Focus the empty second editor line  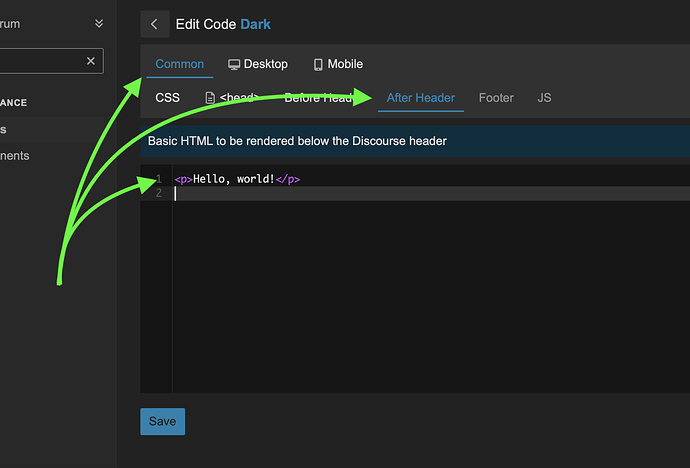click(431, 194)
